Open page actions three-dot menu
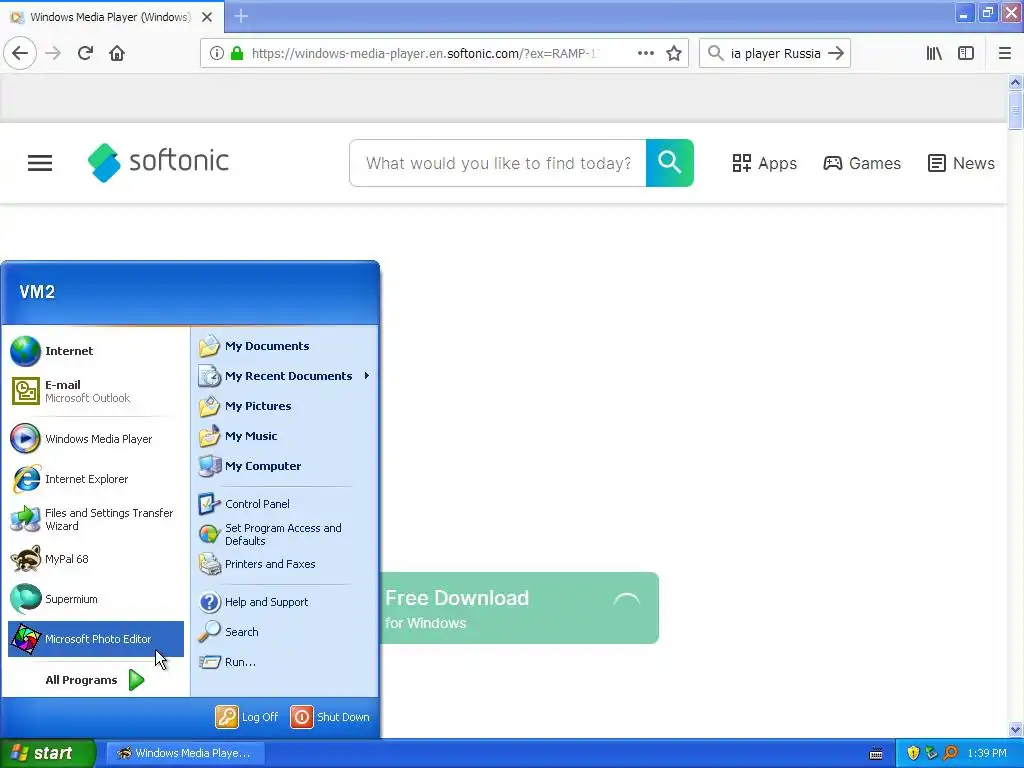The height and width of the screenshot is (768, 1024). click(x=645, y=53)
